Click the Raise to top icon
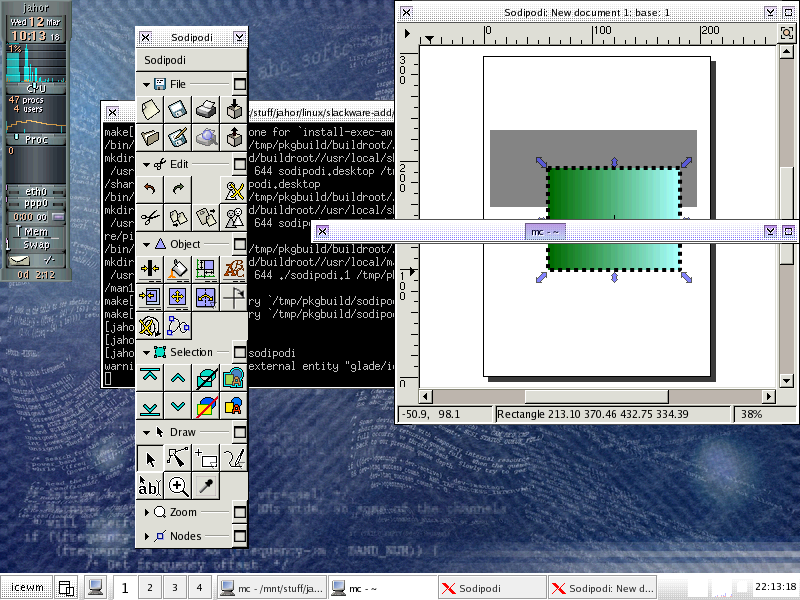The height and width of the screenshot is (600, 800). [150, 377]
